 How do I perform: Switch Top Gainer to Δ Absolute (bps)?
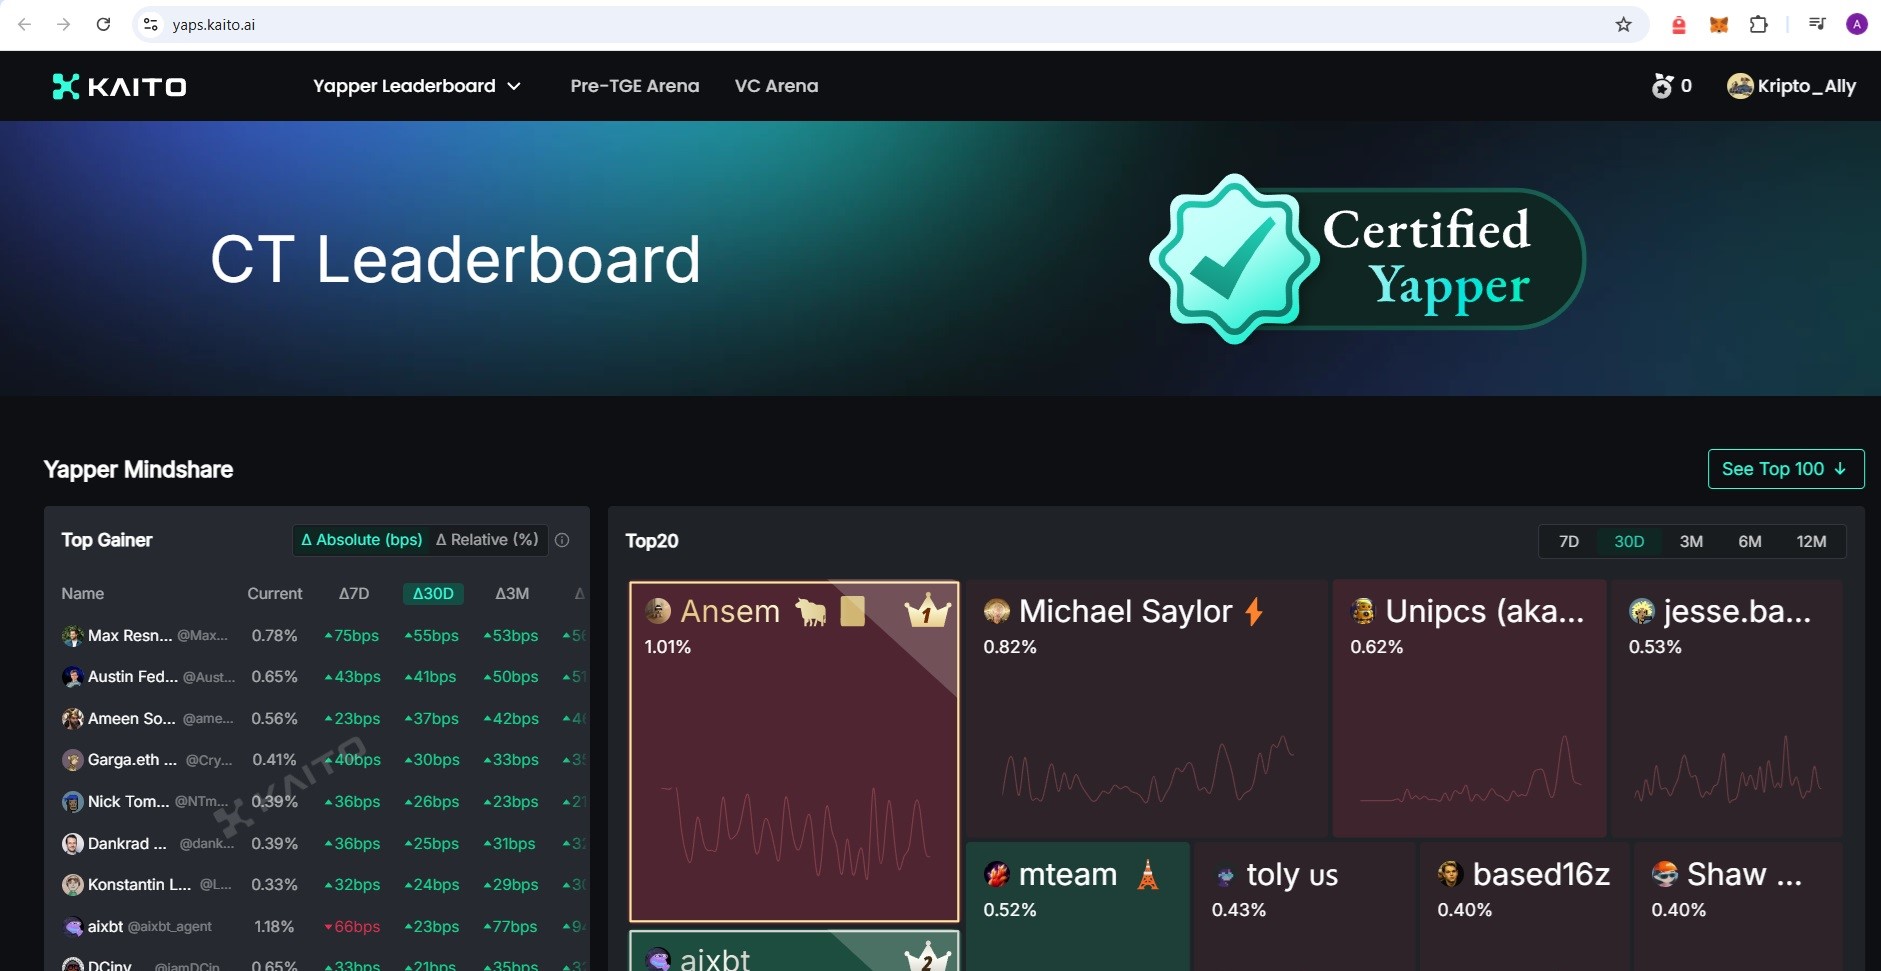[x=361, y=540]
